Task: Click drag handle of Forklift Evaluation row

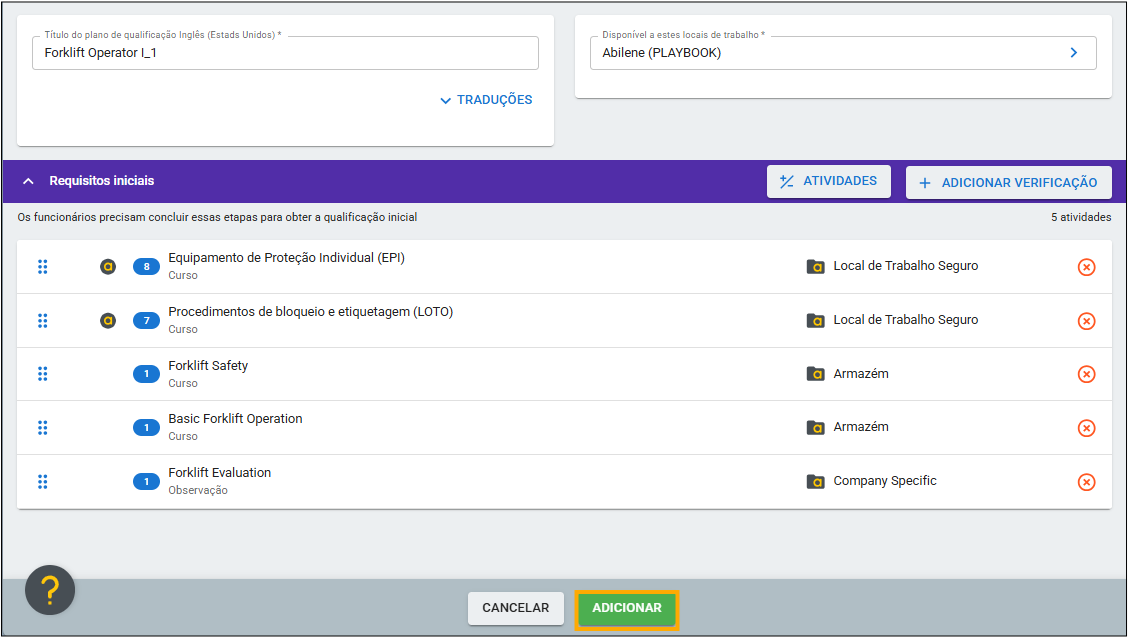Action: pyautogui.click(x=43, y=482)
